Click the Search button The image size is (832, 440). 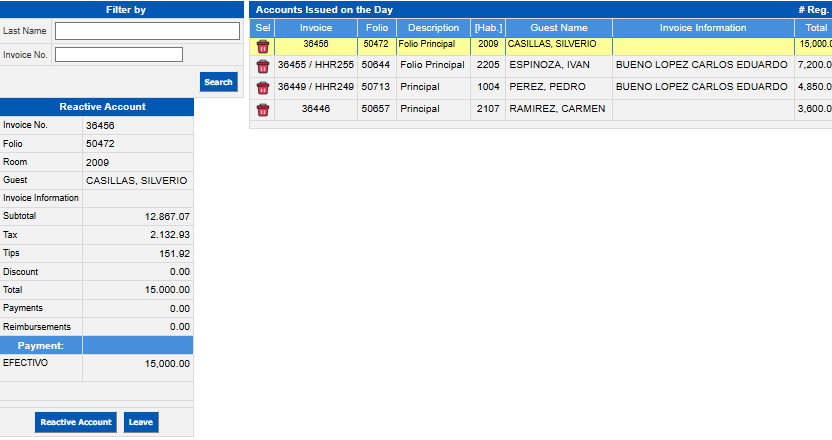coord(218,82)
